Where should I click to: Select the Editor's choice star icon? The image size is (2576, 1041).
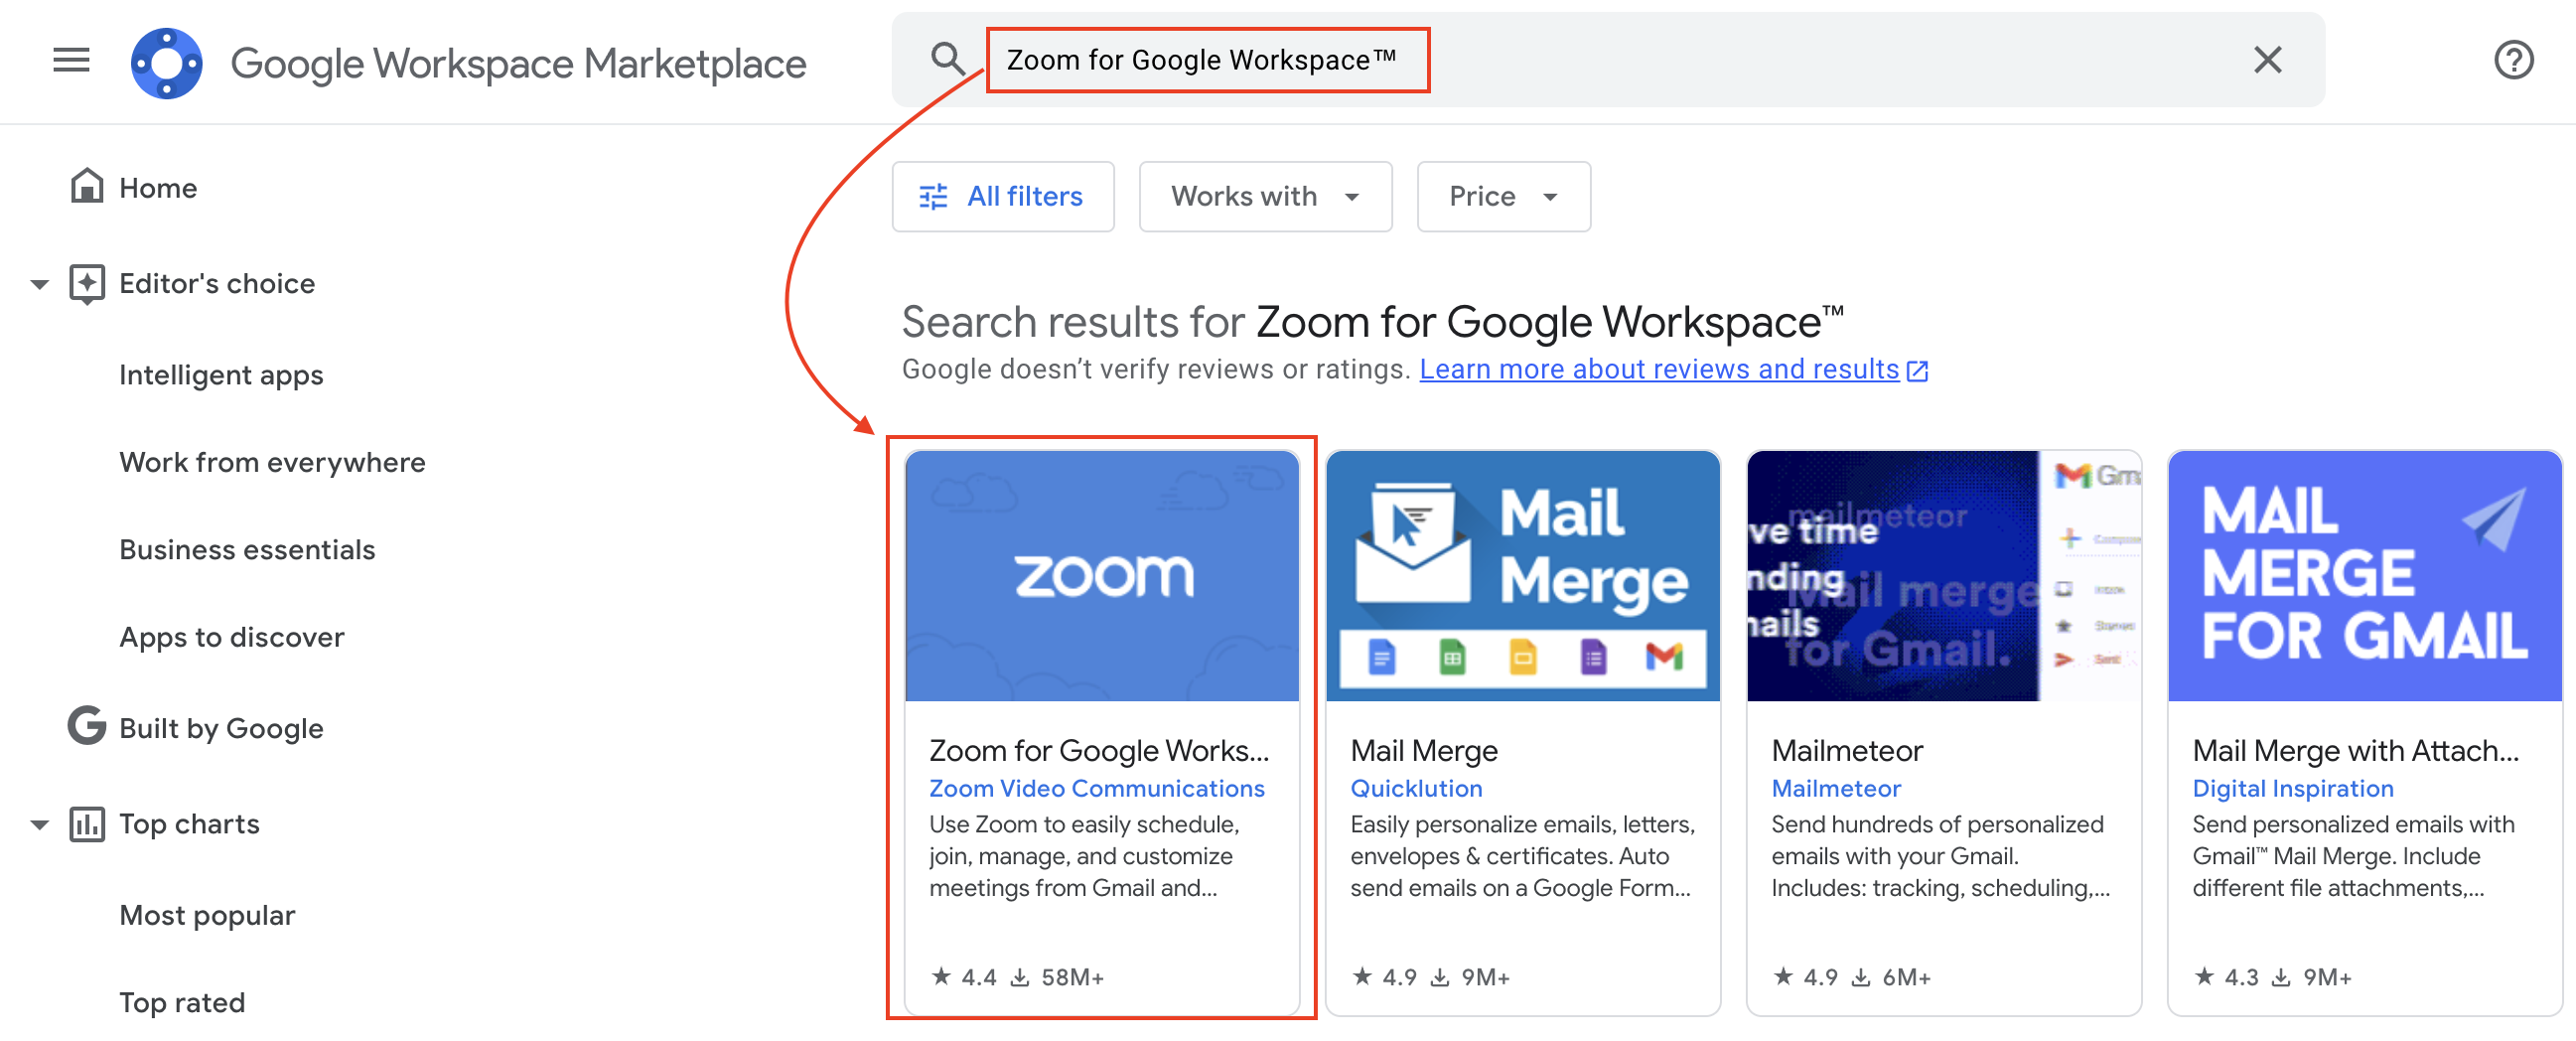(x=87, y=283)
